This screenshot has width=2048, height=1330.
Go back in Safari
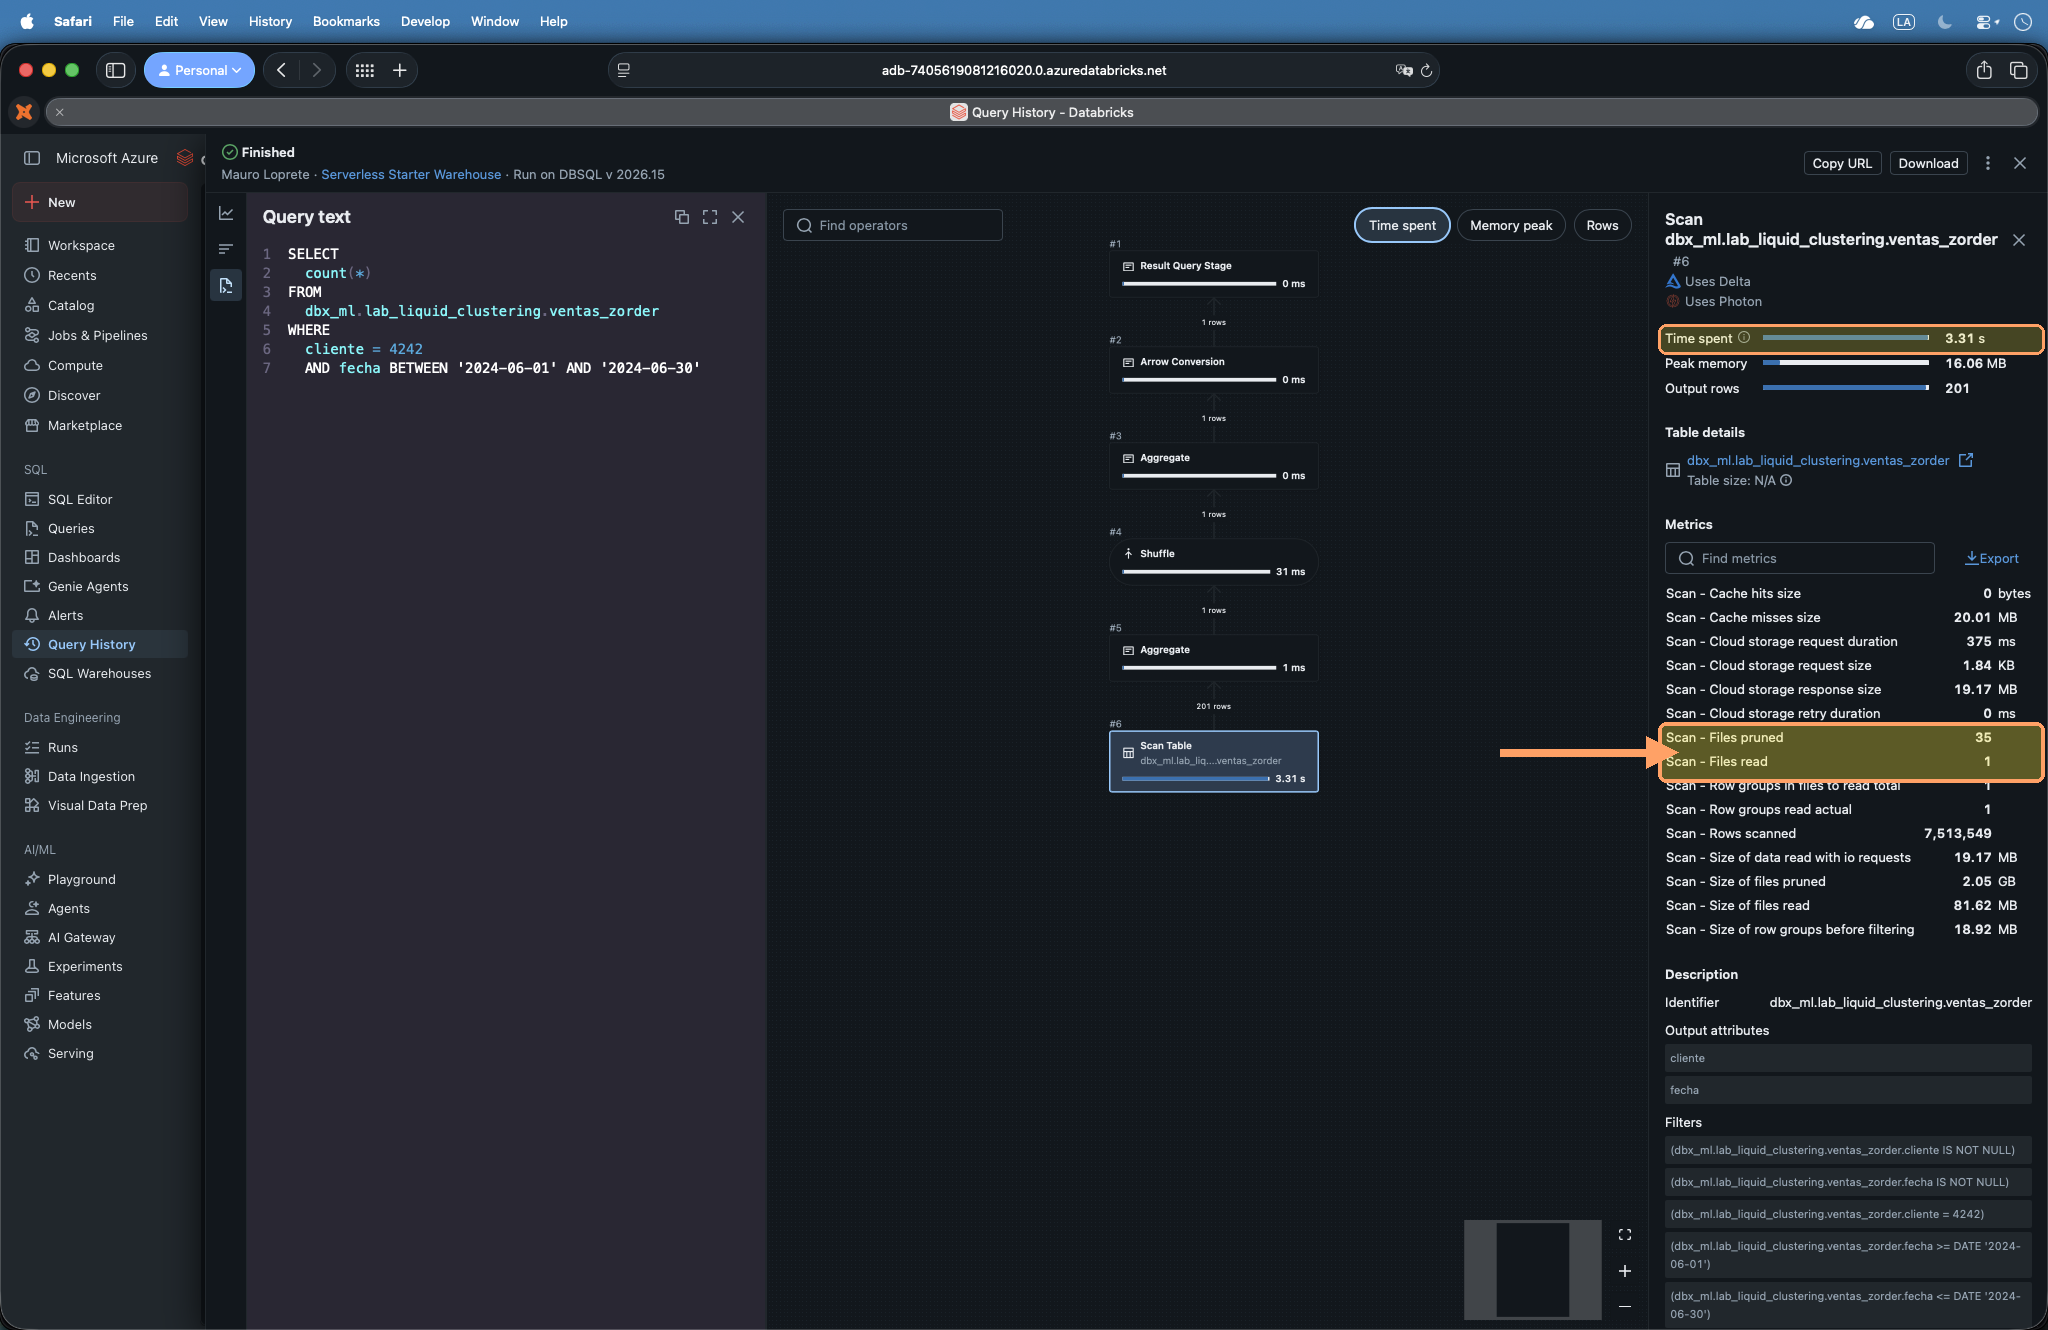(281, 70)
